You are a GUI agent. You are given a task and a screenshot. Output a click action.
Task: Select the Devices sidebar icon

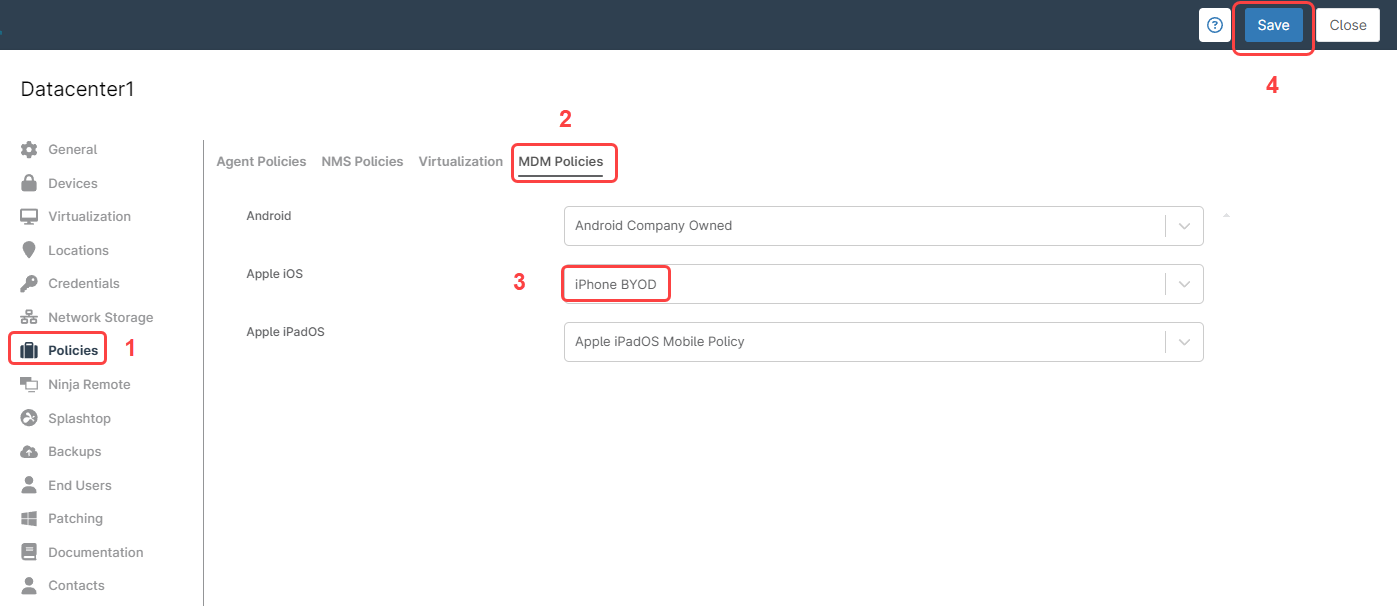(x=31, y=183)
